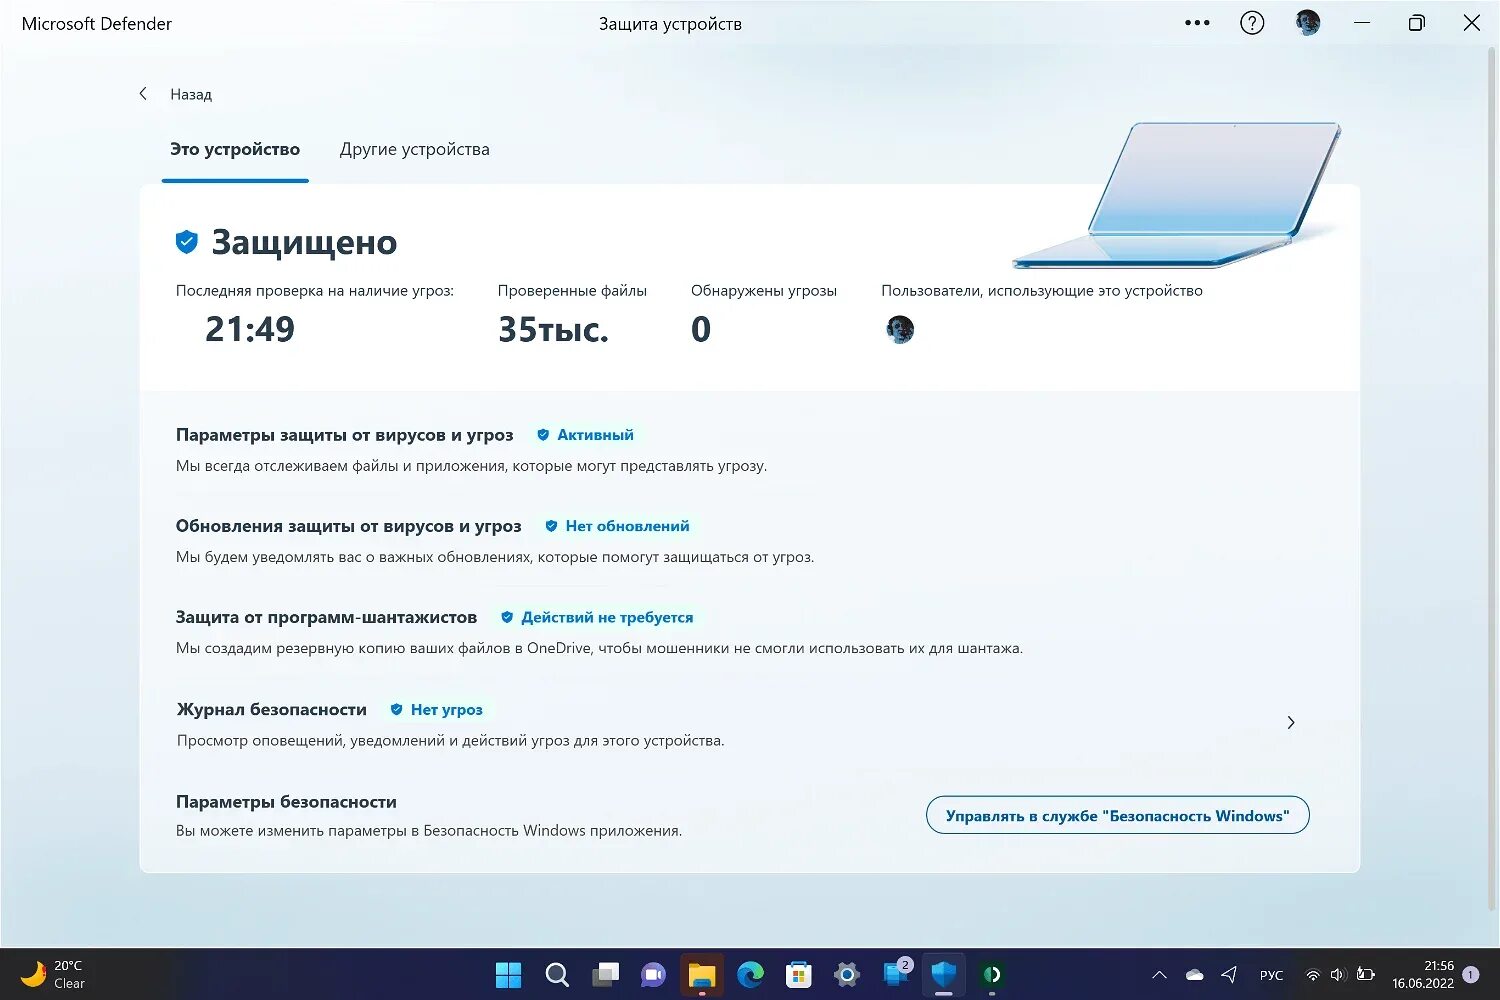Screen dimensions: 1500x1000
Task: Open the green circular app on taskbar
Action: tap(992, 975)
